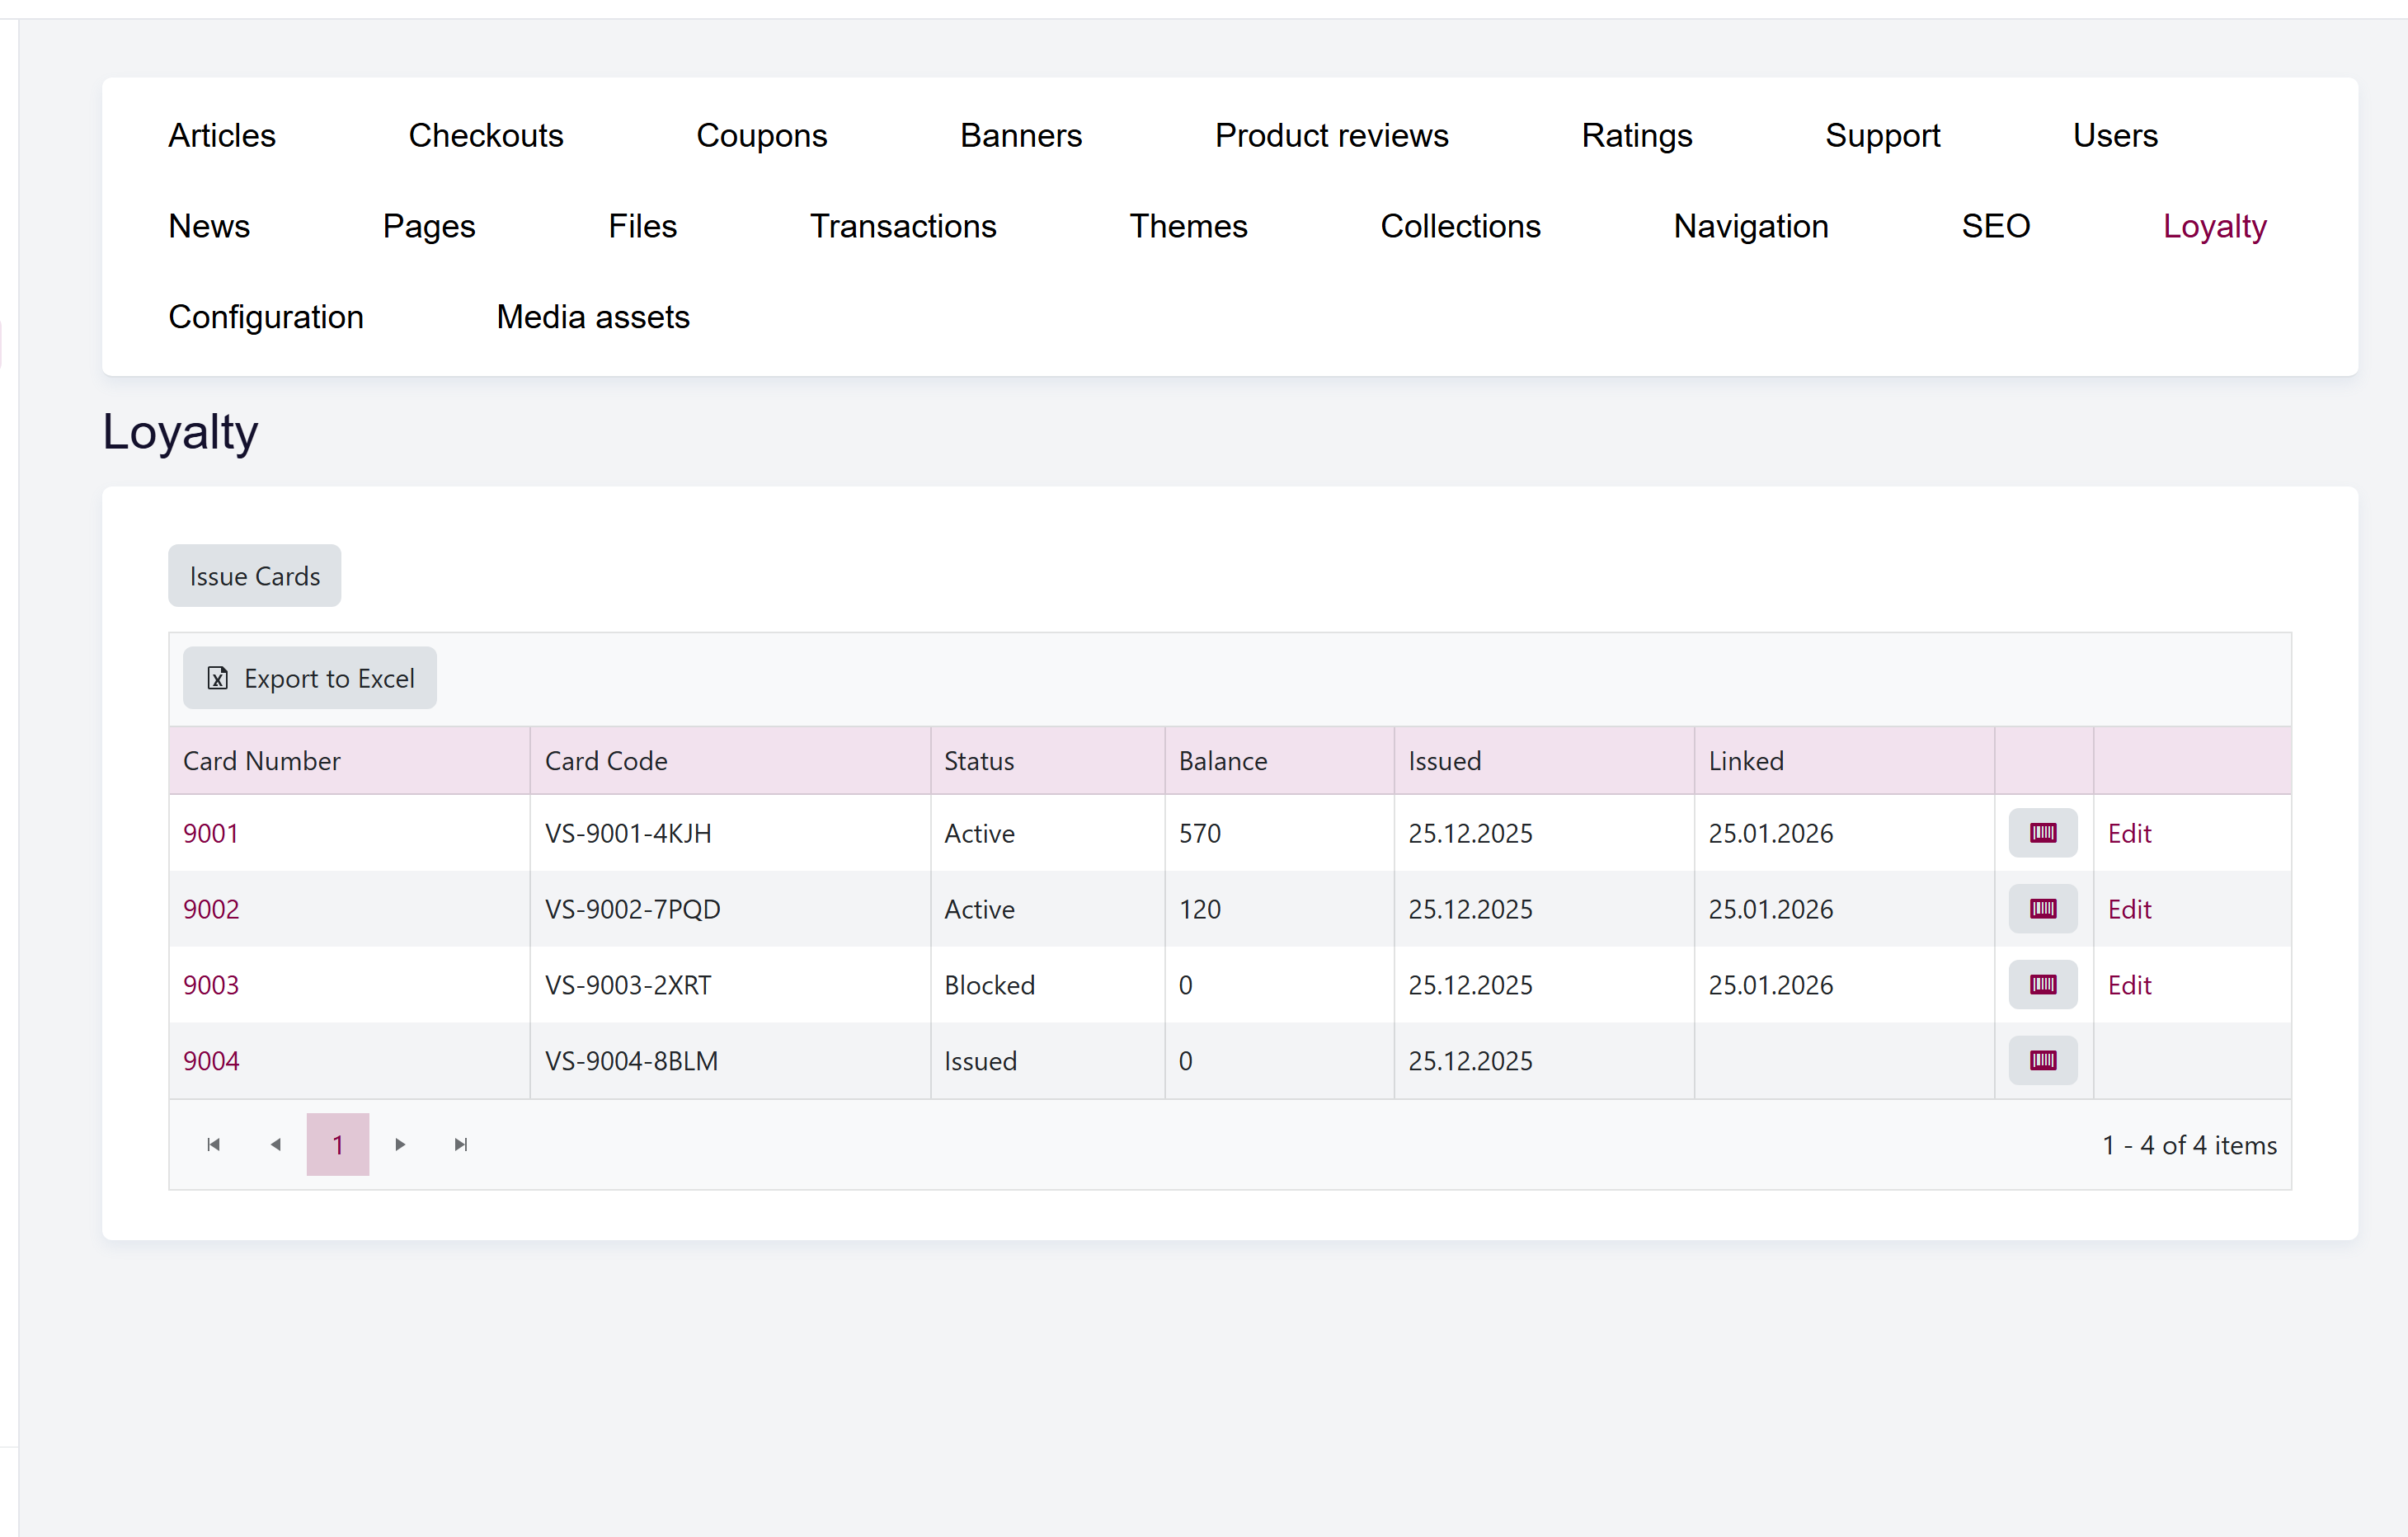Screen dimensions: 2408x1537
Task: Open Ratings page
Action: [1637, 135]
